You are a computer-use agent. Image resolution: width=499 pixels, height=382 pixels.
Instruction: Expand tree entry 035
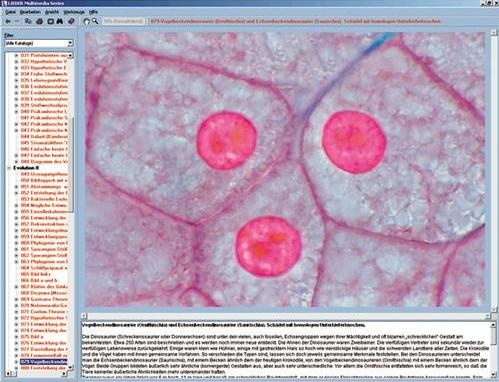click(x=16, y=80)
